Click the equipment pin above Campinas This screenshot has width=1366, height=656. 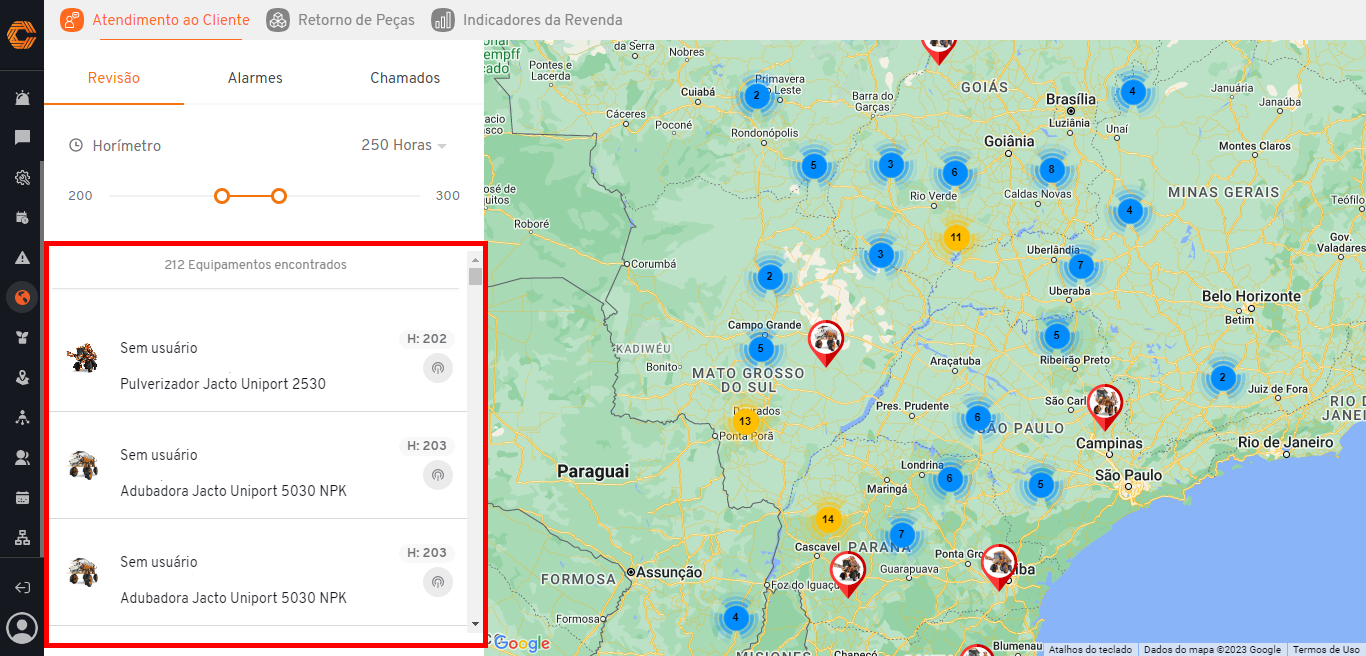(1104, 407)
